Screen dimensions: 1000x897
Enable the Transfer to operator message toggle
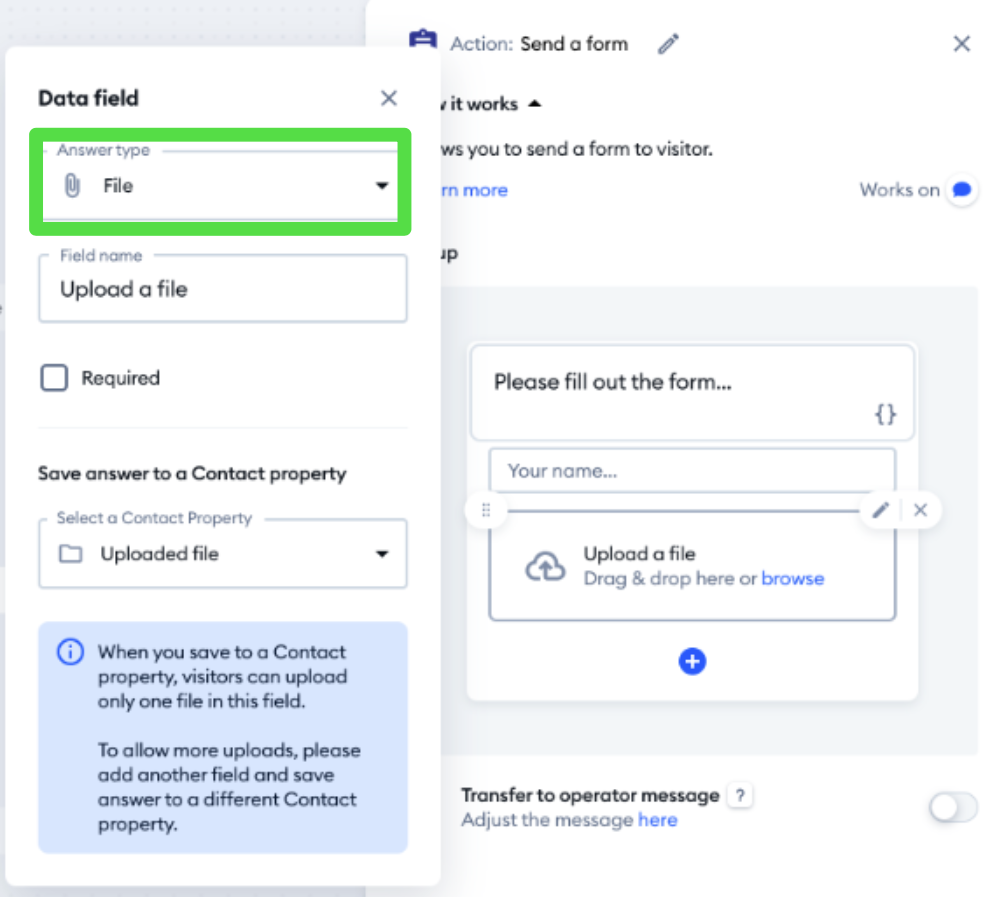[951, 808]
